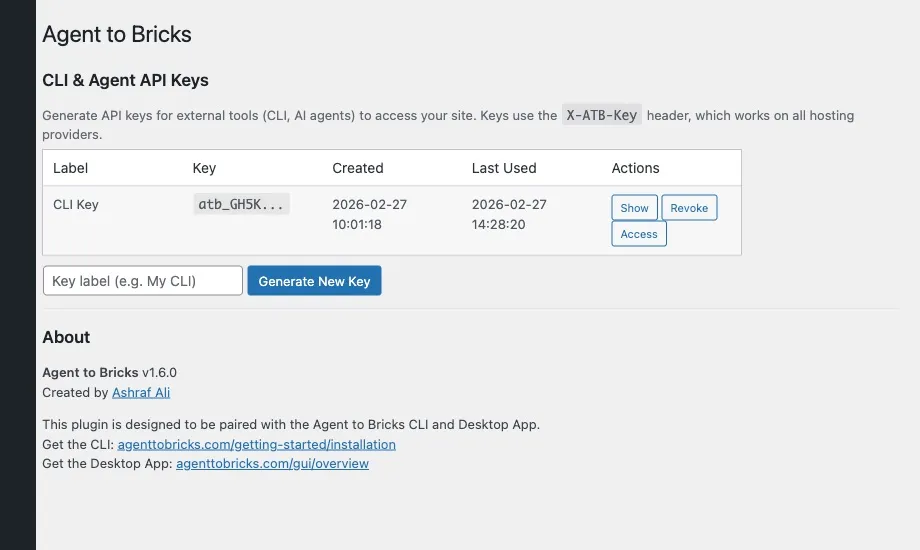The height and width of the screenshot is (550, 920).
Task: Open the Ashraf Ali author link
Action: [x=141, y=392]
